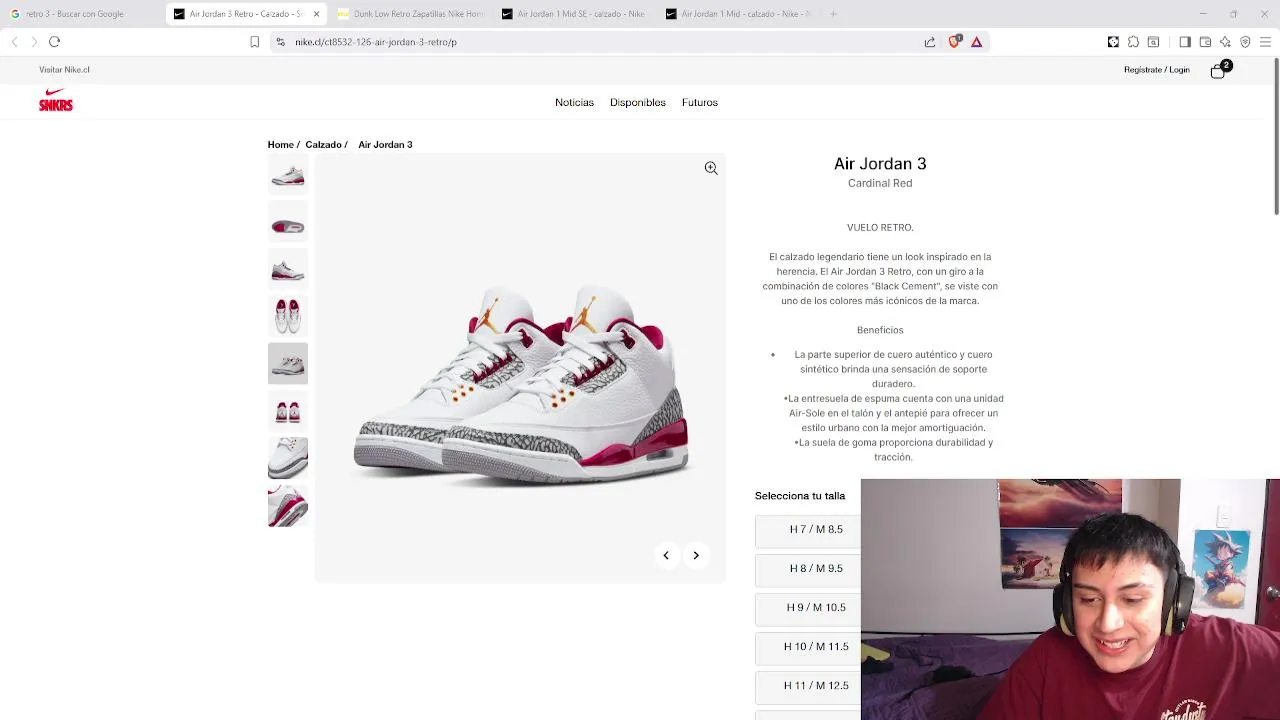This screenshot has width=1280, height=720.
Task: Open the browser hamburger menu
Action: click(x=1265, y=42)
